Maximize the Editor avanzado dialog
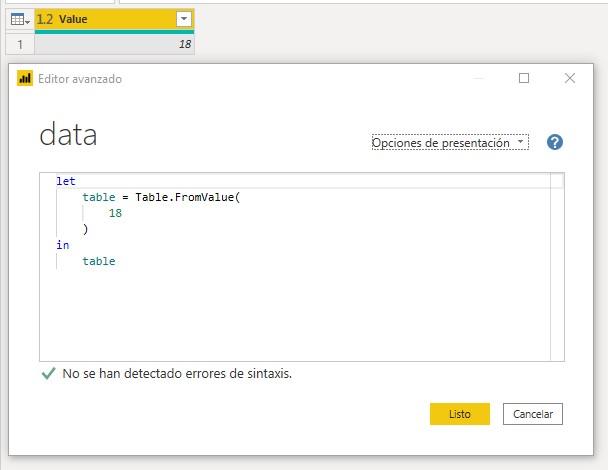 (524, 79)
